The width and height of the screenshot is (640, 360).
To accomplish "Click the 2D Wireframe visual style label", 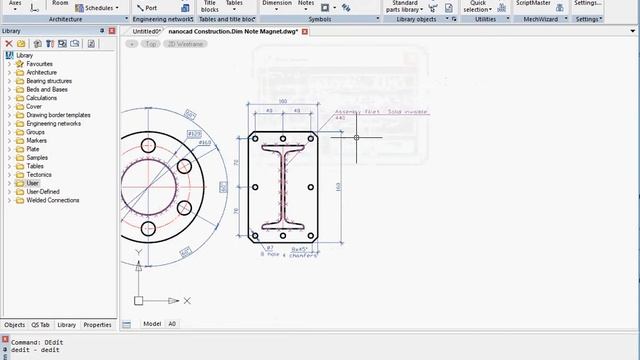I will [185, 44].
